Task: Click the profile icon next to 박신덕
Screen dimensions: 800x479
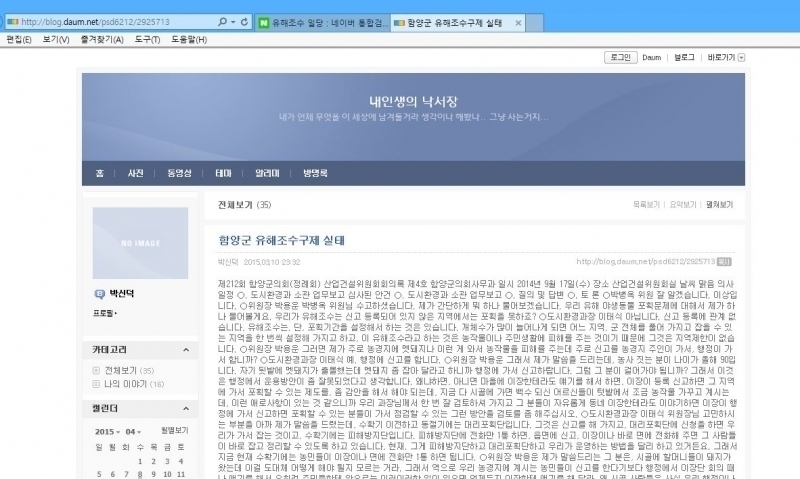Action: tap(100, 294)
